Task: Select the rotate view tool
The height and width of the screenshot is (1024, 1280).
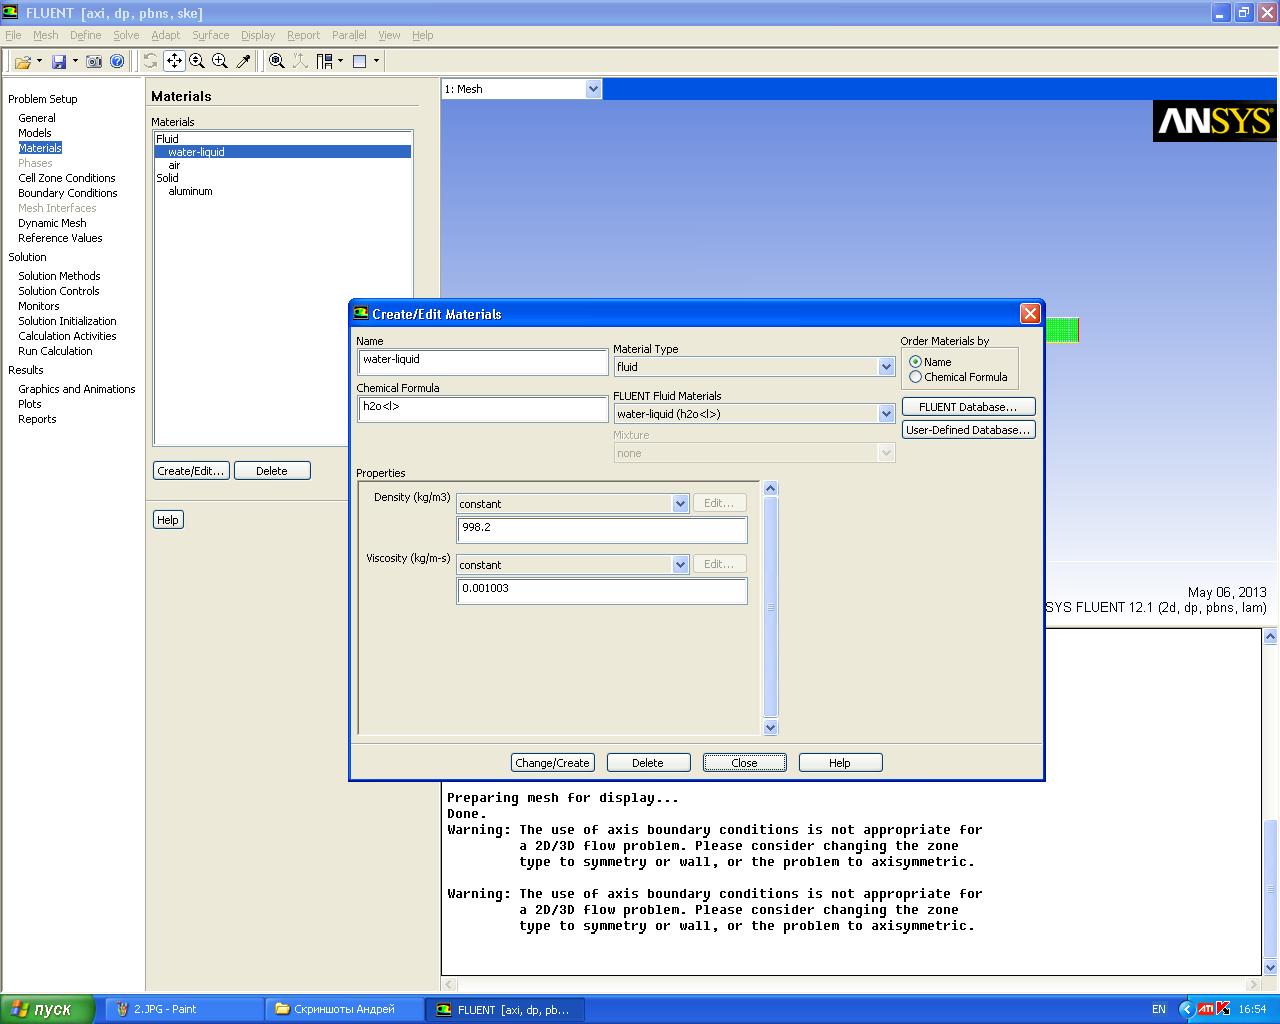Action: tap(151, 61)
